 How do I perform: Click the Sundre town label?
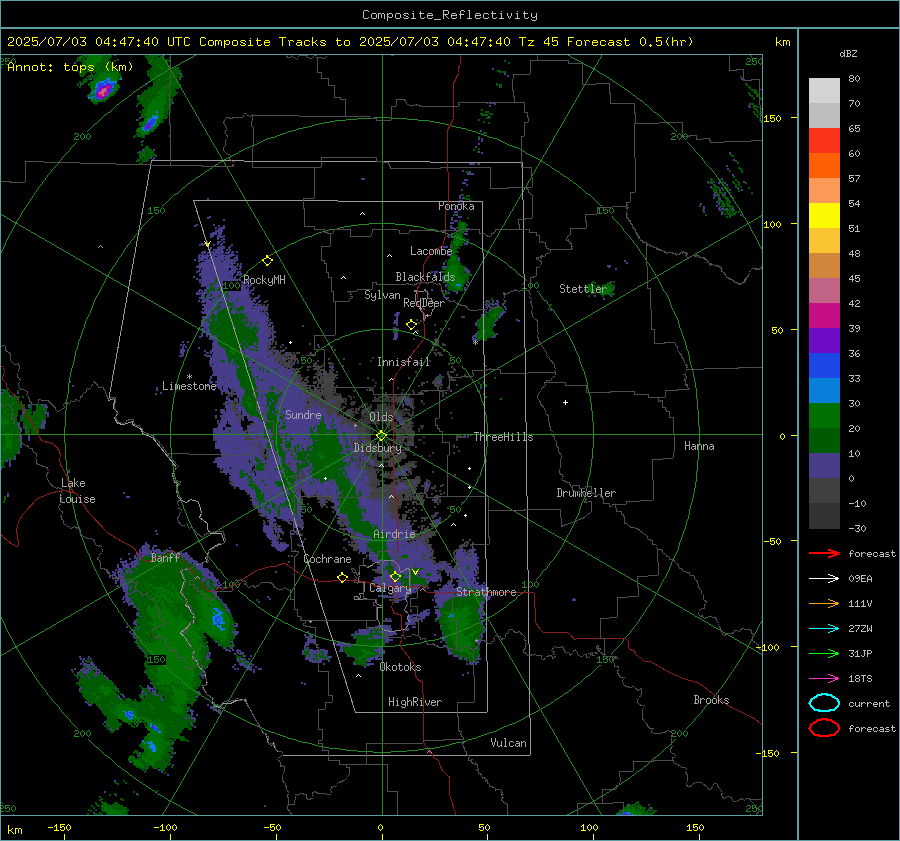303,414
